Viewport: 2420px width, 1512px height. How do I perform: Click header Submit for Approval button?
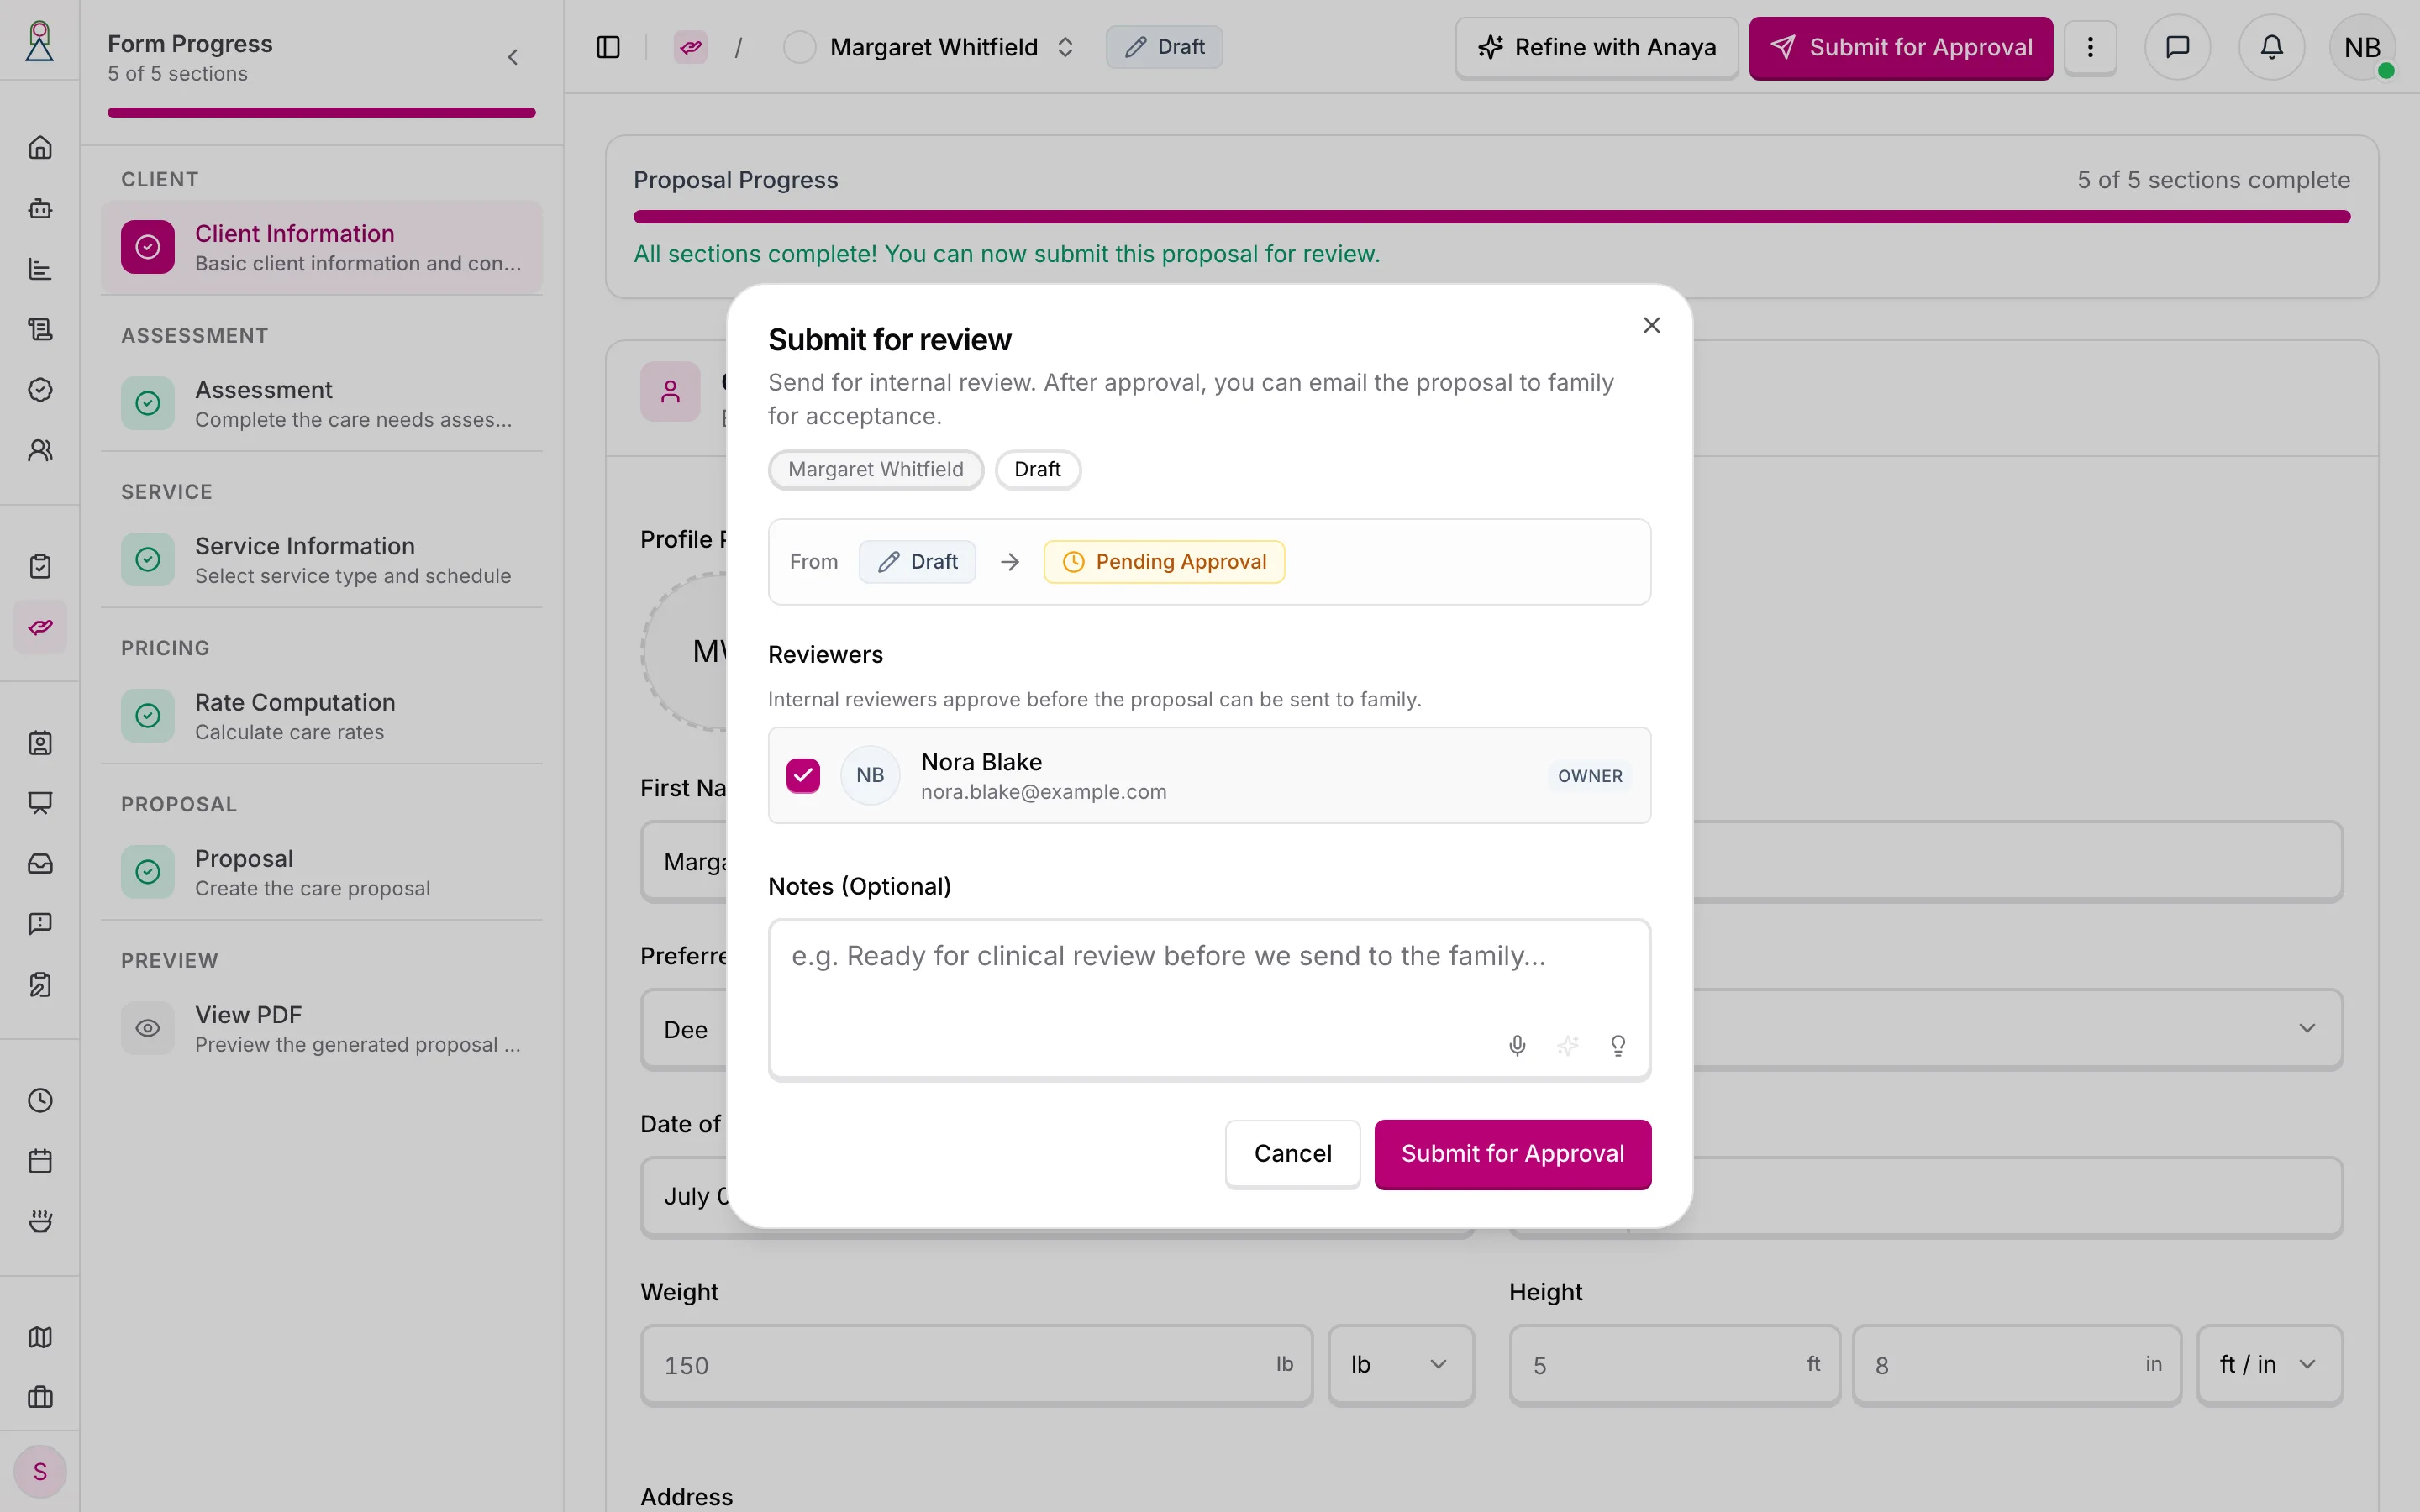1900,47
